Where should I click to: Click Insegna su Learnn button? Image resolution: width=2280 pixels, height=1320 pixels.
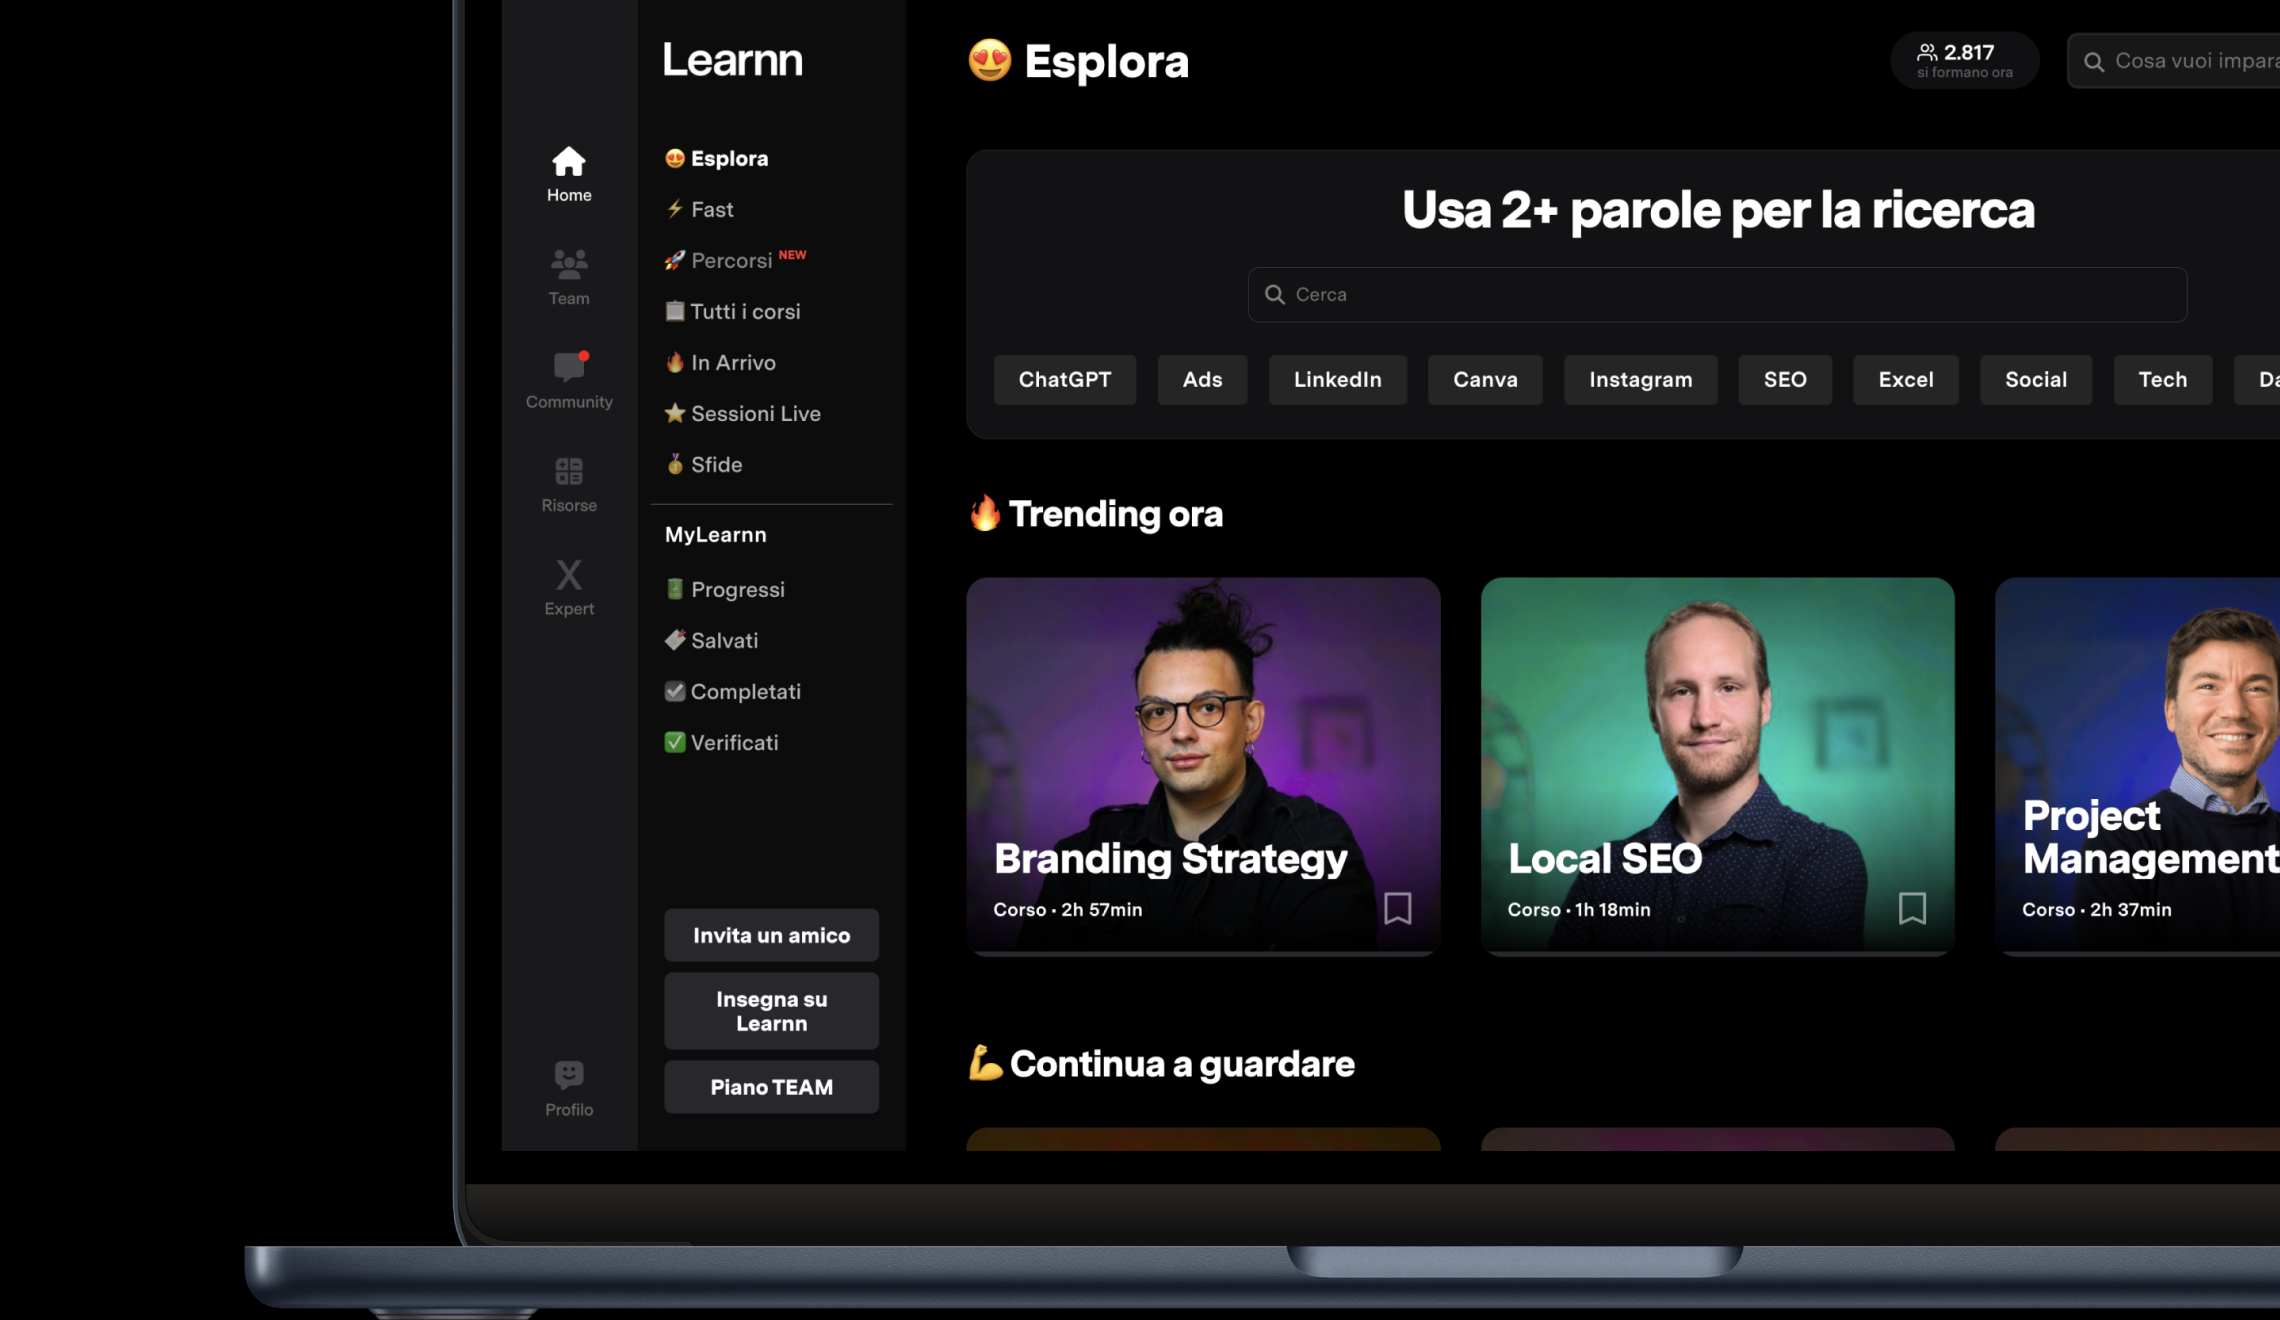click(x=771, y=1011)
